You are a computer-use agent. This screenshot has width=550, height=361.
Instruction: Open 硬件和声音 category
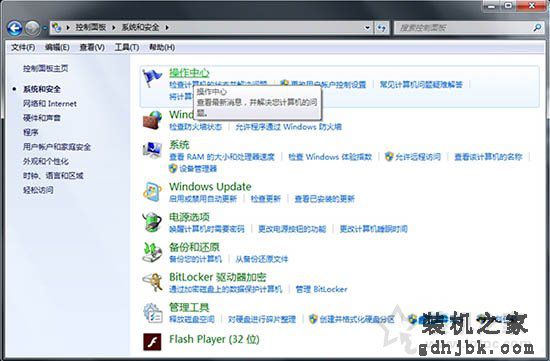[x=42, y=118]
